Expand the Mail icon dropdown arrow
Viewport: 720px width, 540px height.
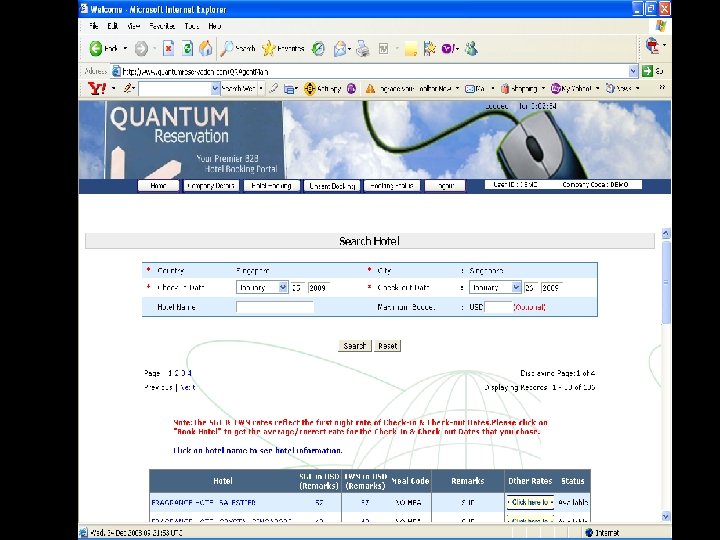[x=350, y=48]
